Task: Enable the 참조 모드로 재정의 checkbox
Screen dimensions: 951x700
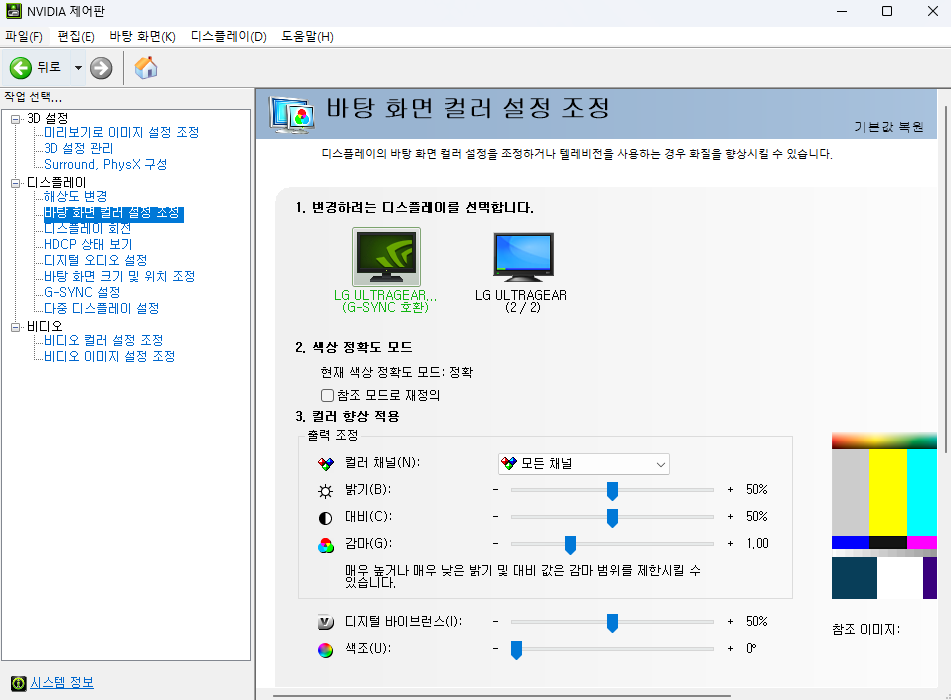Action: [x=326, y=393]
